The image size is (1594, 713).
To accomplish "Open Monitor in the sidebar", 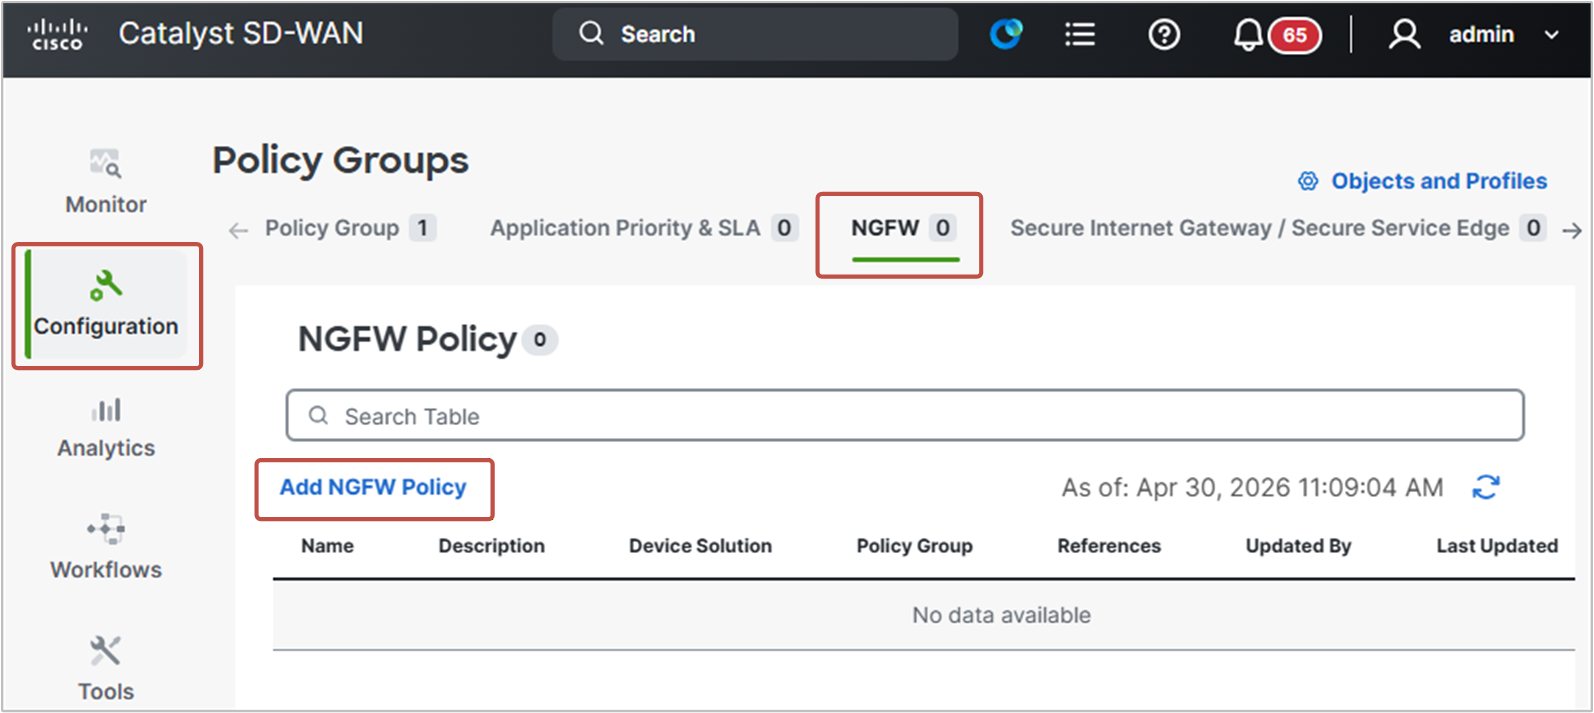I will [x=106, y=182].
